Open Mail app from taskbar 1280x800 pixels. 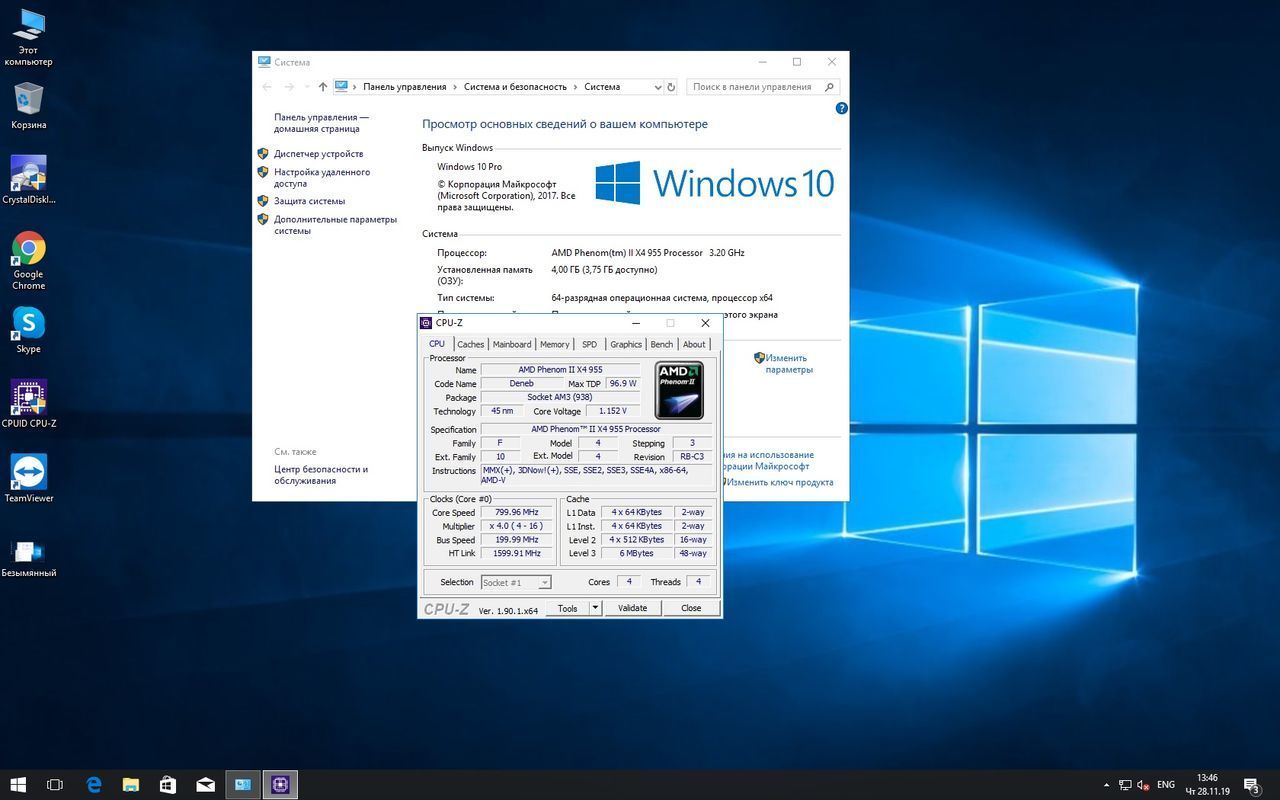point(205,785)
